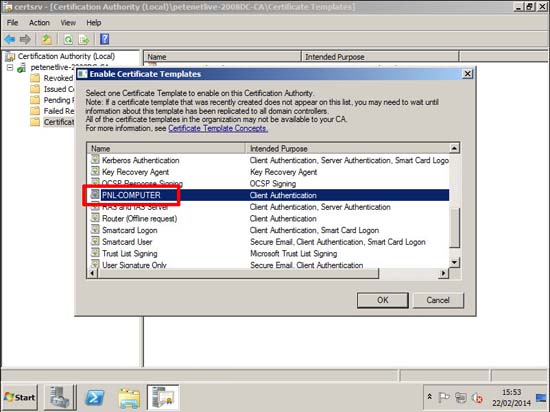Select Certification Authority (Local) root node

pyautogui.click(x=66, y=56)
